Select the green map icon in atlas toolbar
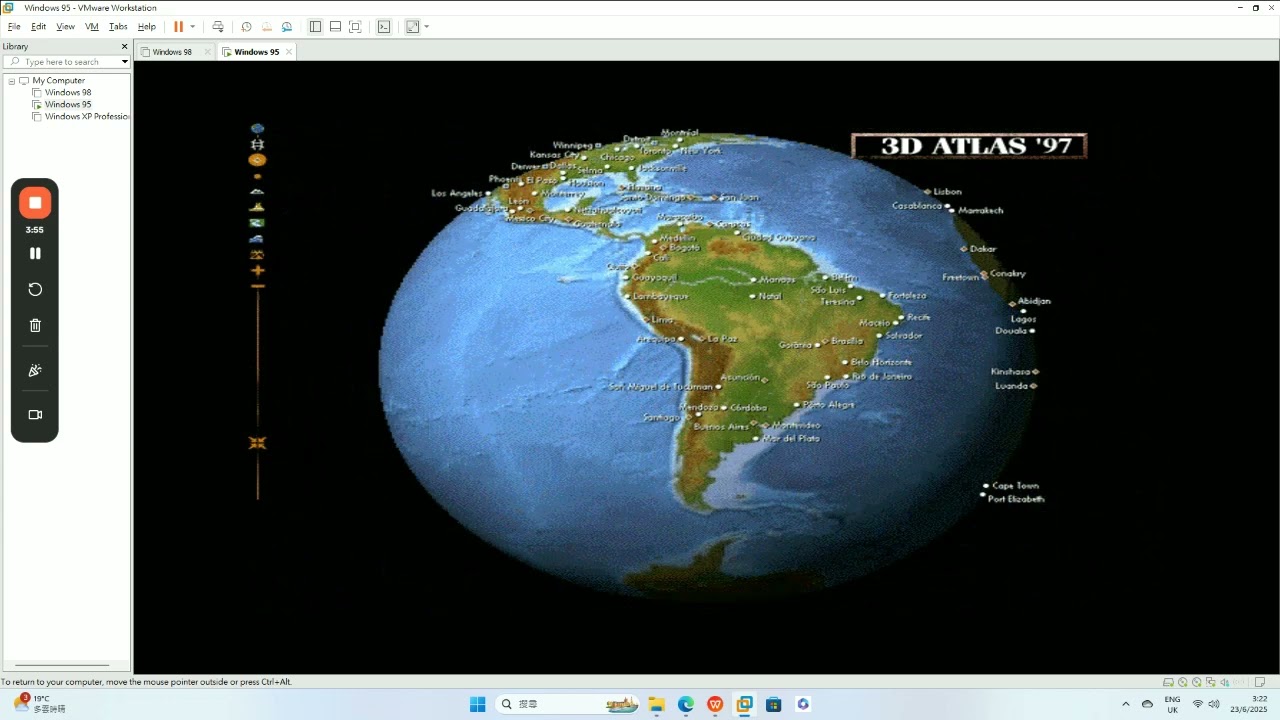Viewport: 1280px width, 720px height. 258,223
